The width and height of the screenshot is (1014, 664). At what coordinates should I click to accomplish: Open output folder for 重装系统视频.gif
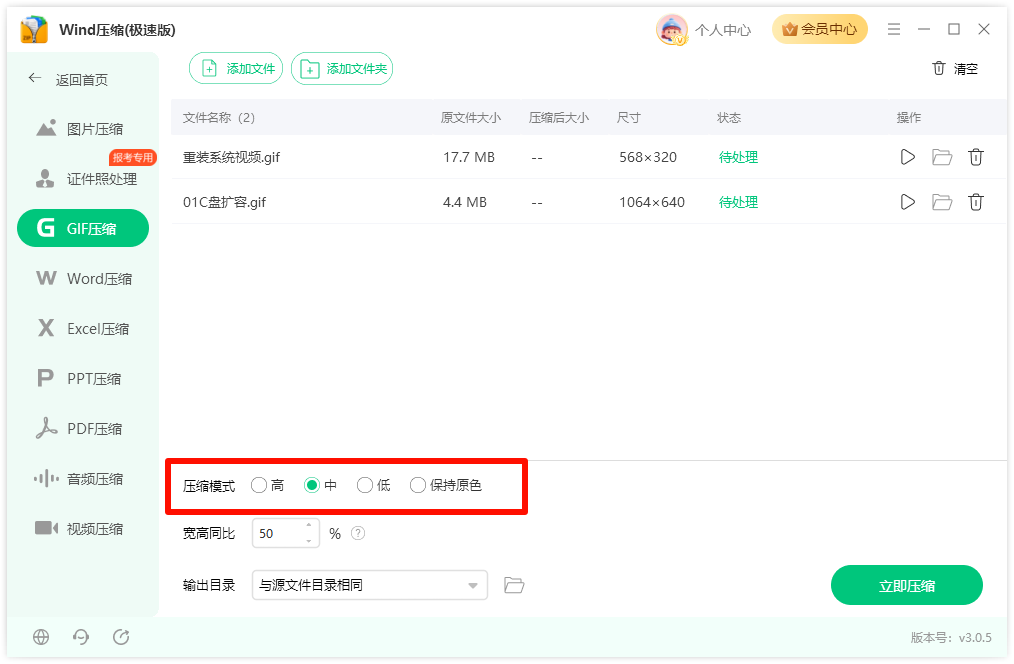(x=942, y=157)
